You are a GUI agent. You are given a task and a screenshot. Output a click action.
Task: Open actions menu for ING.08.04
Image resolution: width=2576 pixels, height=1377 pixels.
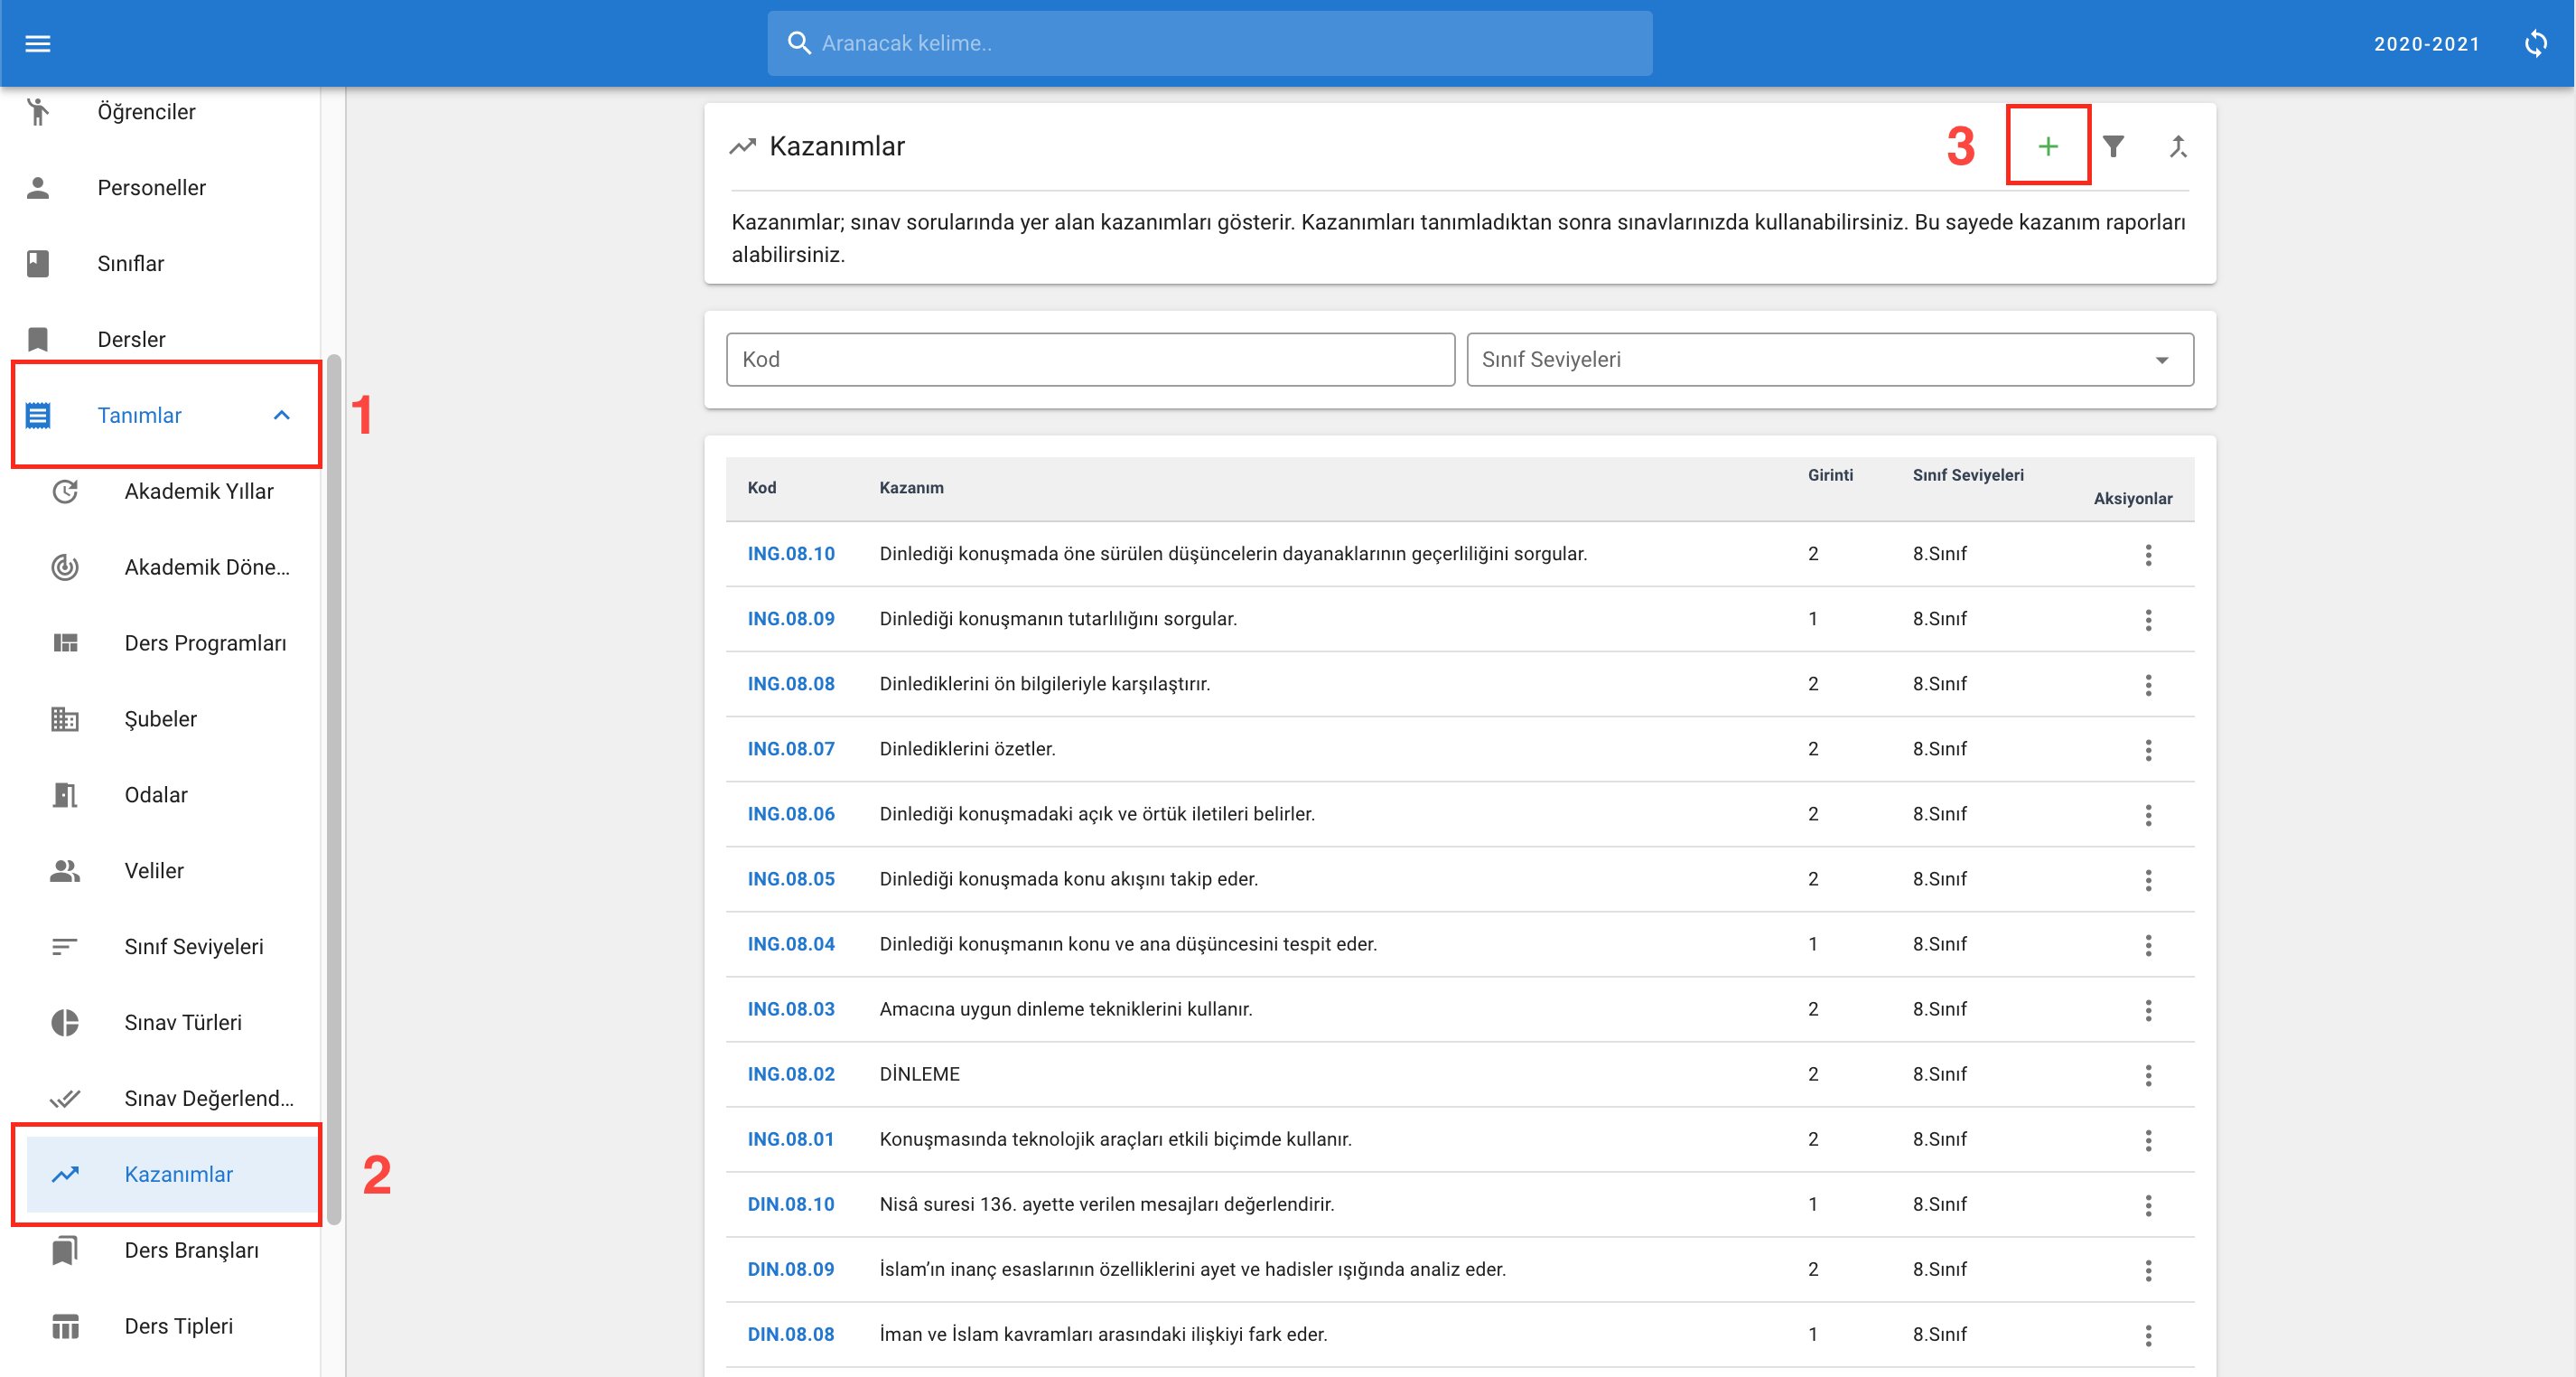pyautogui.click(x=2147, y=944)
